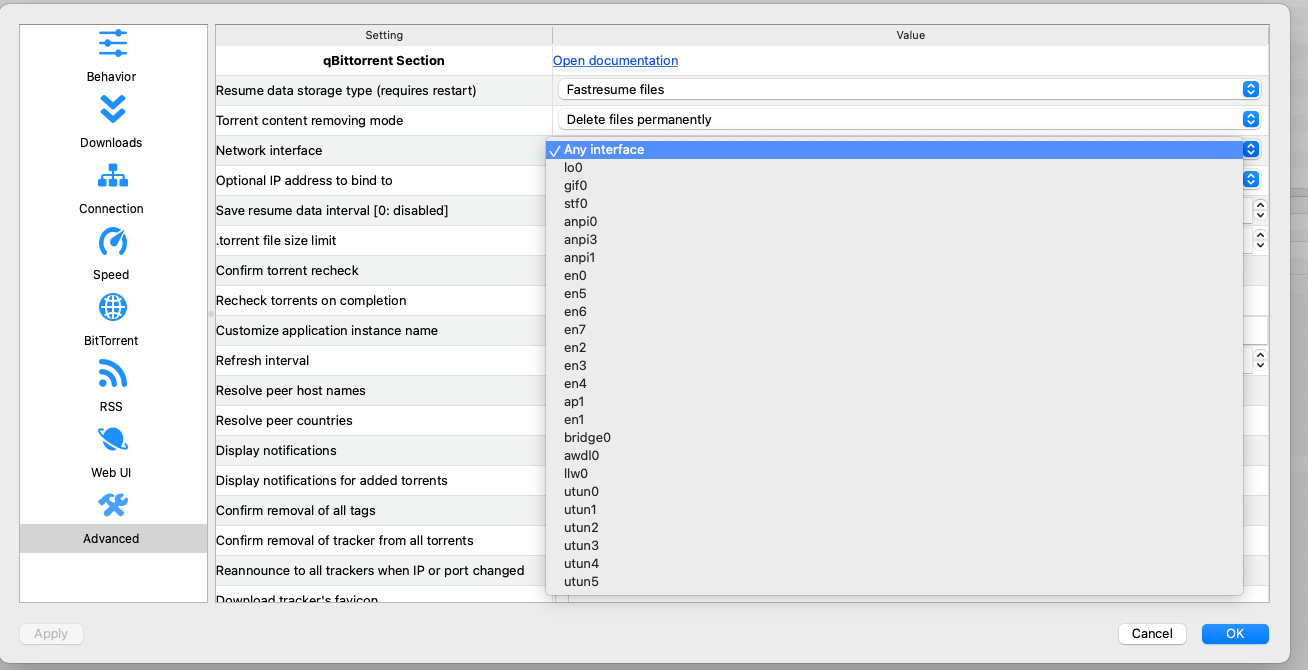Pick utun2 from the interface list

894,528
